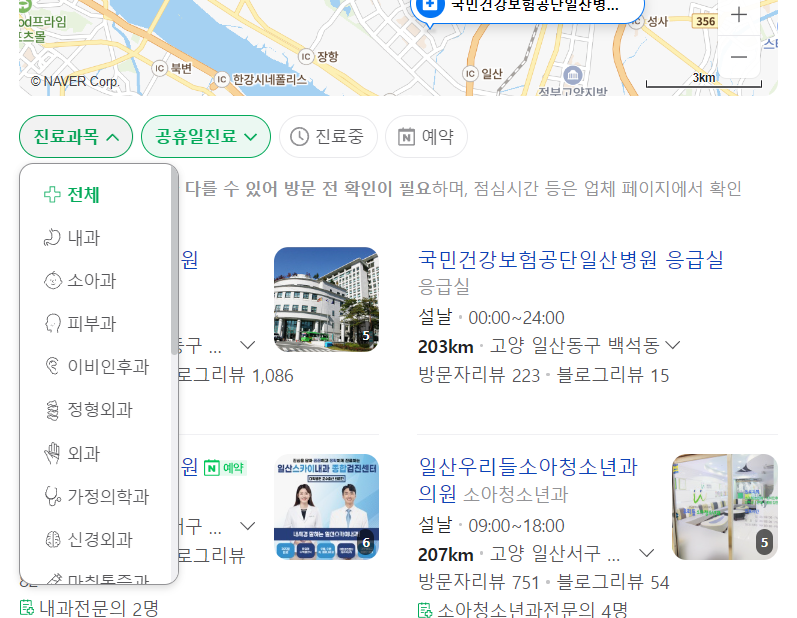Click the Naver calendar icon in 예약 filter
This screenshot has height=618, width=797.
406,137
